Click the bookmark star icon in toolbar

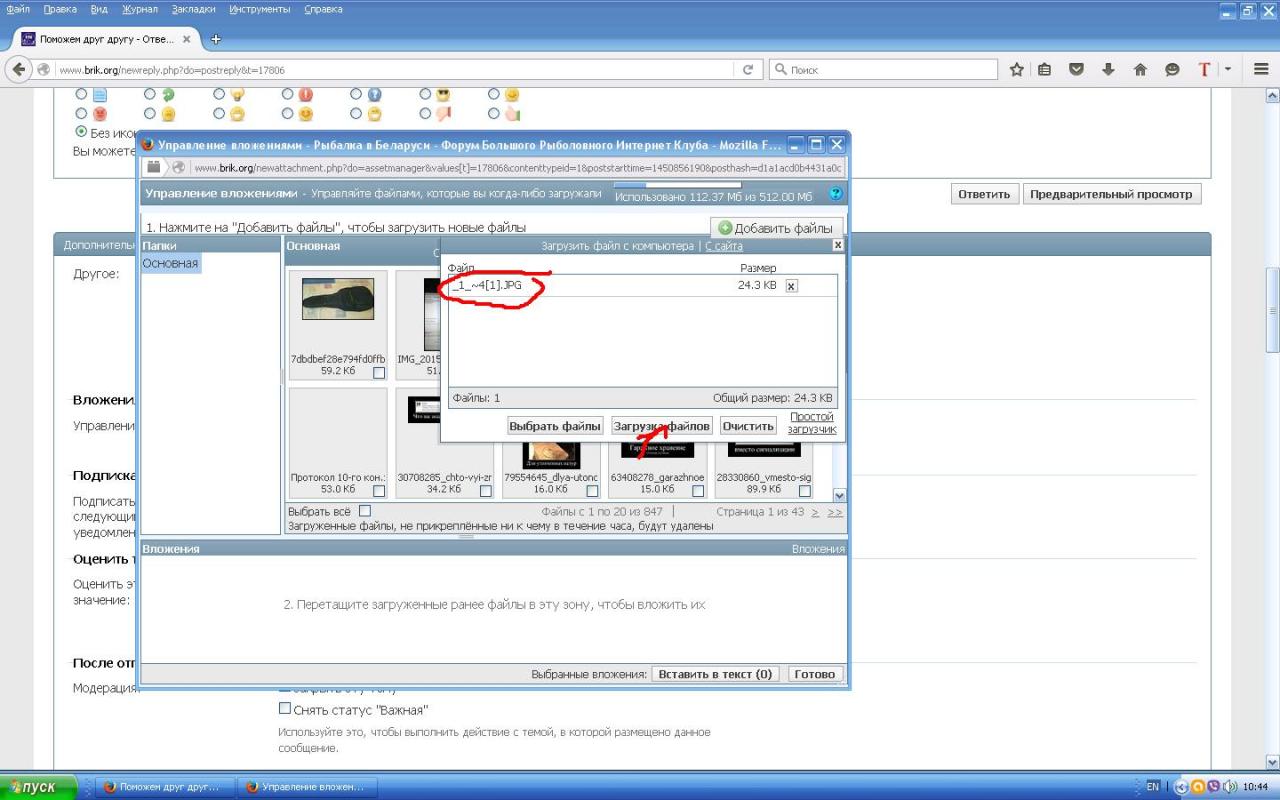coord(1017,70)
